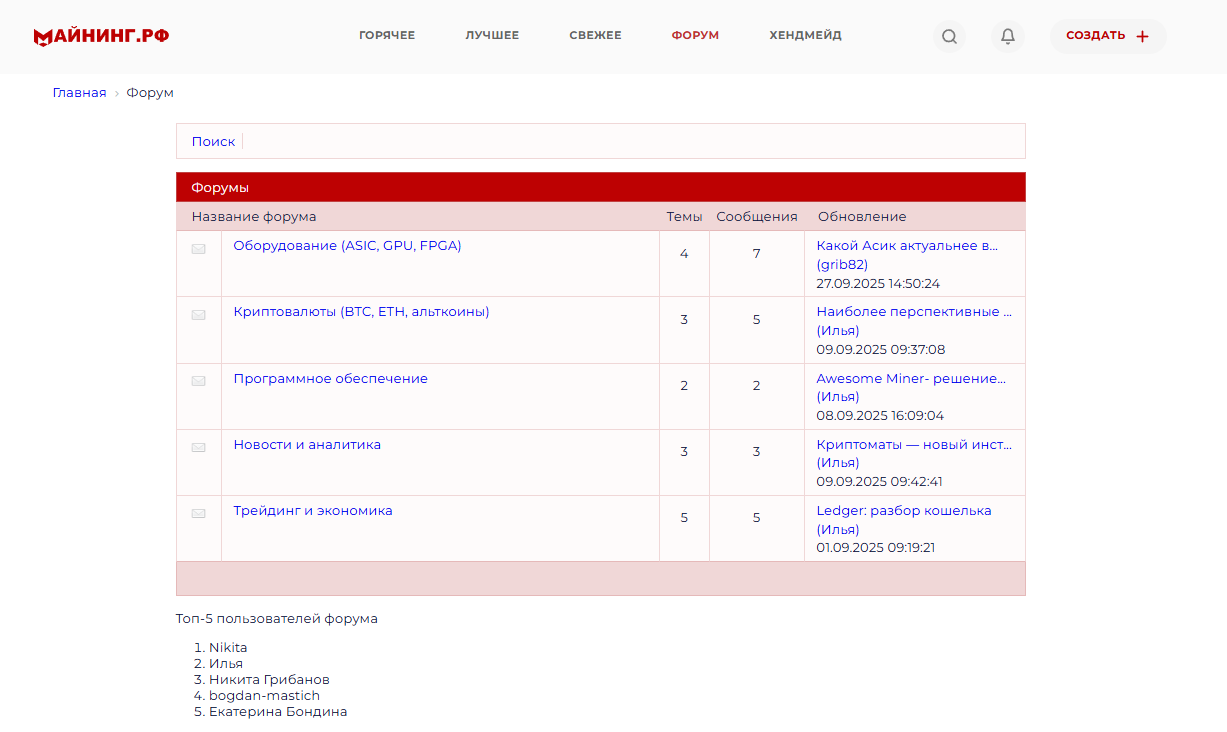This screenshot has width=1227, height=732.
Task: Open the Поиск forum search link
Action: point(213,142)
